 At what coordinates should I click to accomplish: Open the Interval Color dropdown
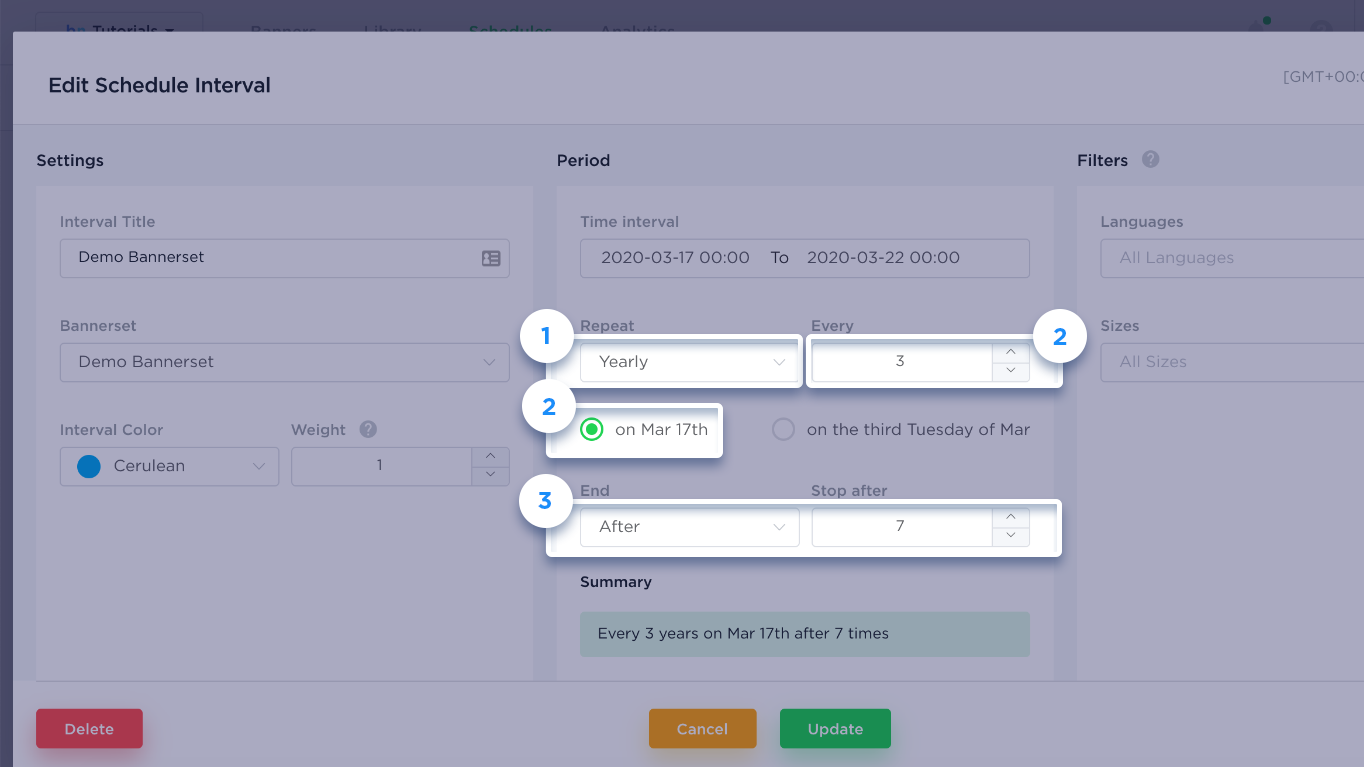(169, 466)
